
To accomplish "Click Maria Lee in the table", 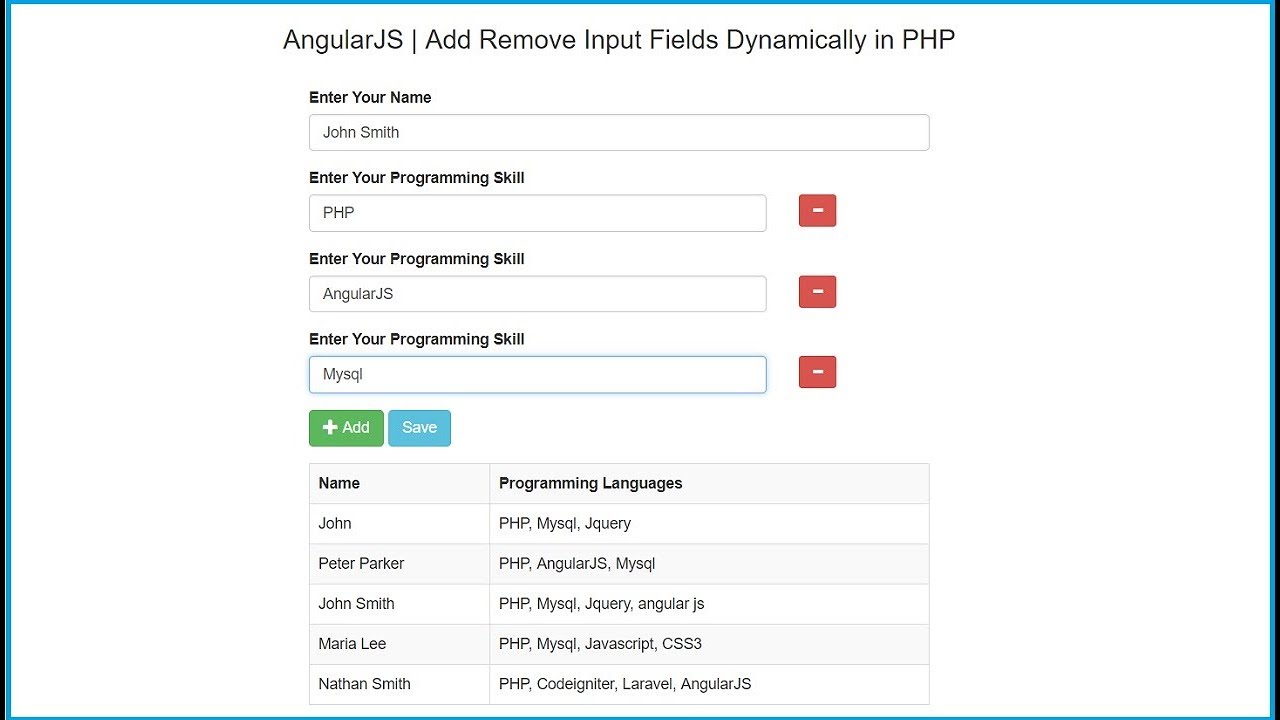I will point(352,644).
